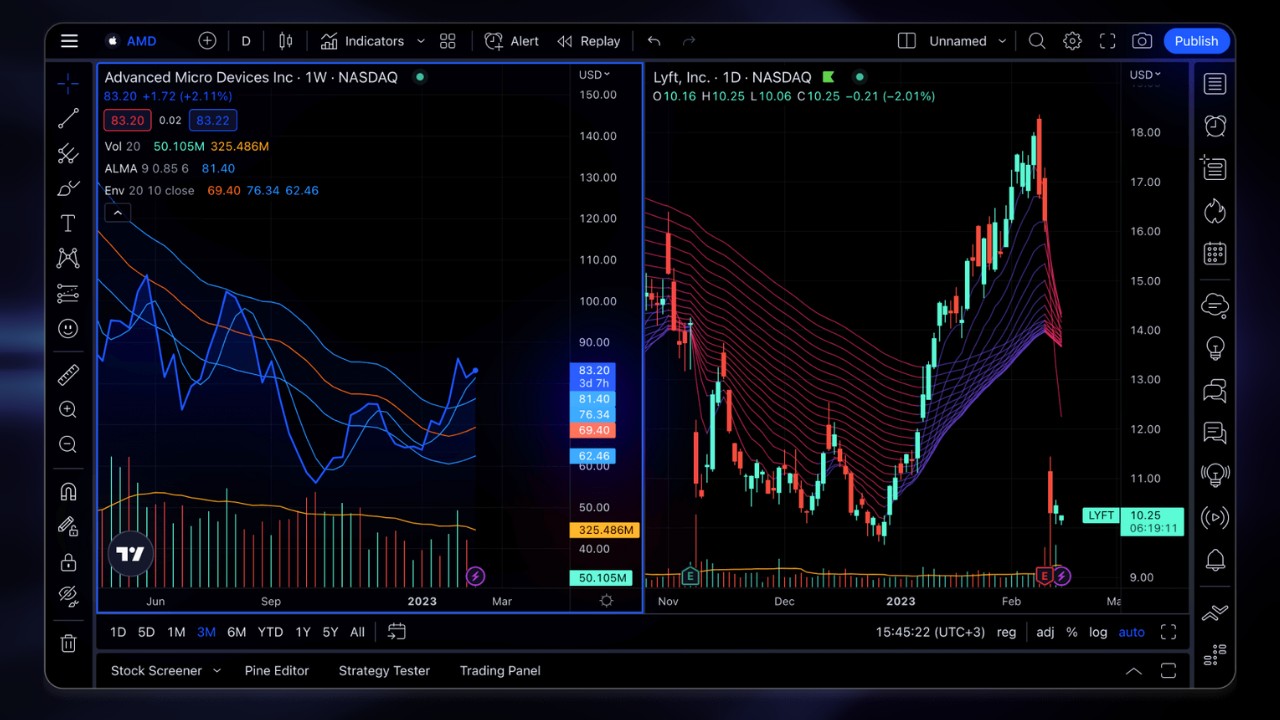Click the 15:45:22 (UTC+3) timezone clock
The image size is (1280, 720).
point(930,632)
